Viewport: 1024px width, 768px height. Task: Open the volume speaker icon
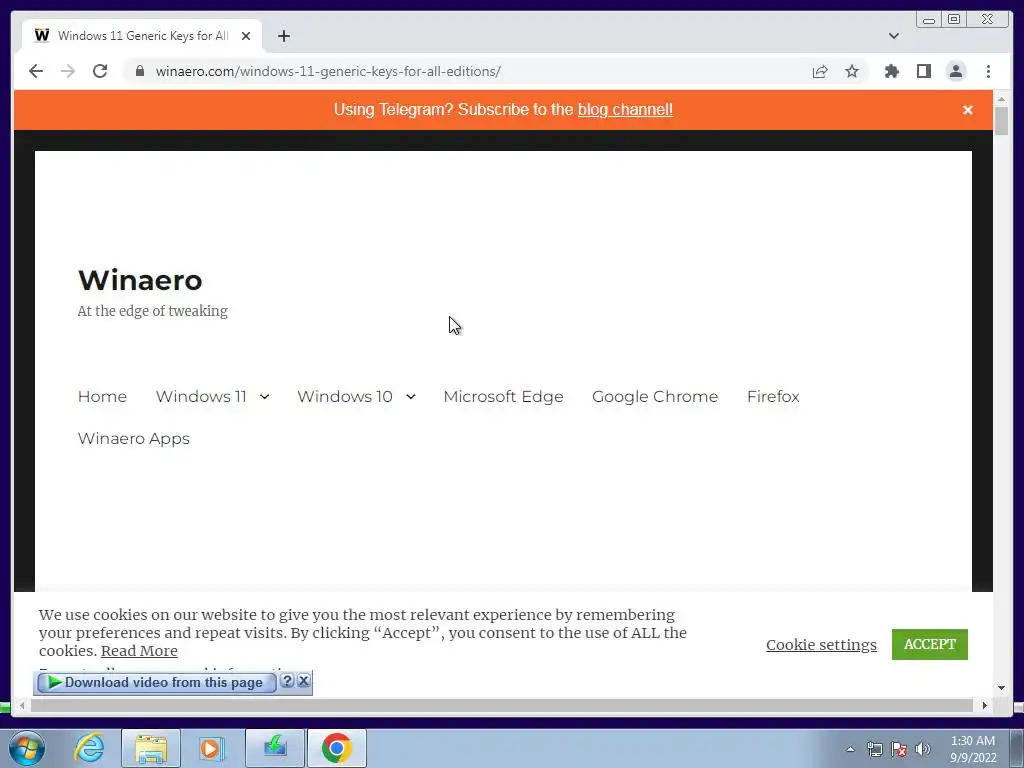(x=923, y=749)
